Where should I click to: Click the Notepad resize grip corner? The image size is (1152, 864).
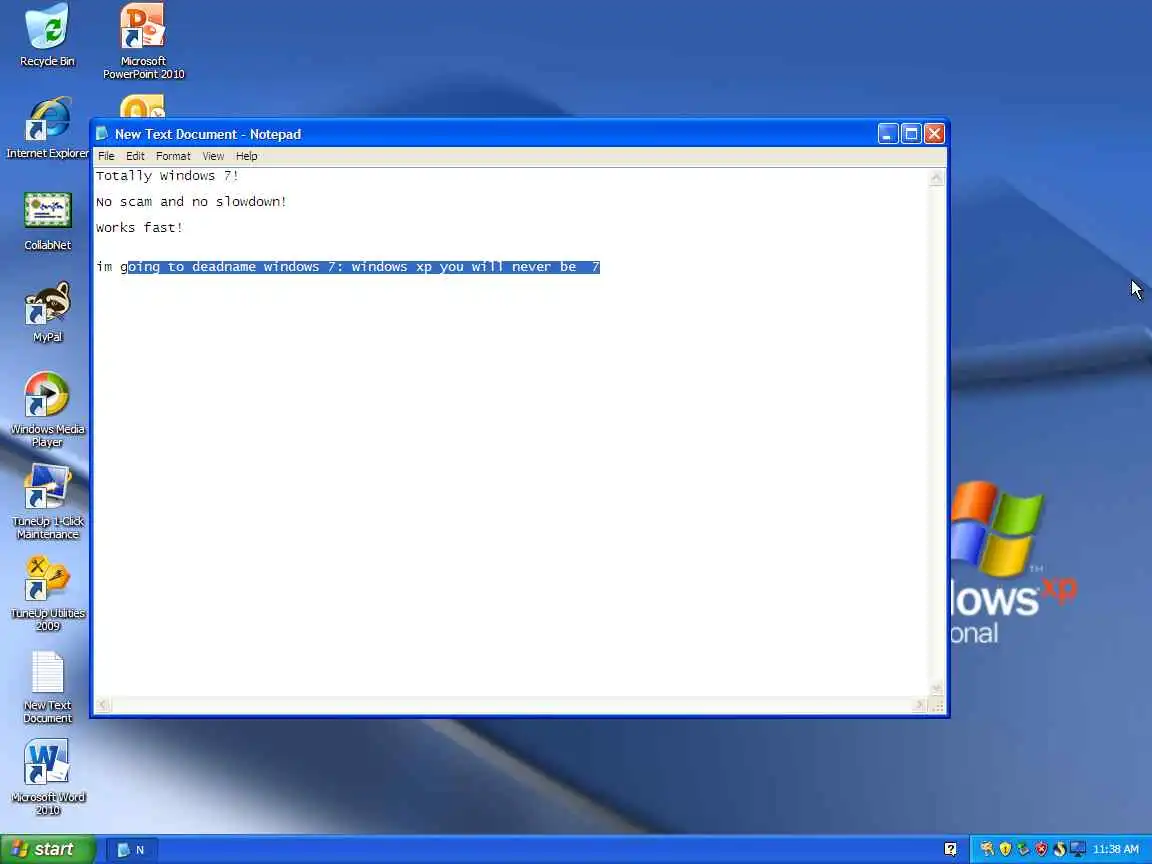(x=937, y=706)
